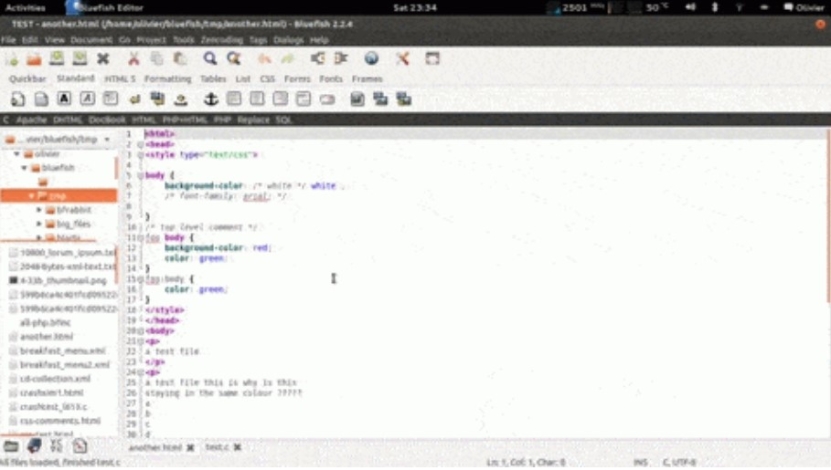This screenshot has width=831, height=470.
Task: Open the clock showing Sat 23:34
Action: pyautogui.click(x=414, y=8)
